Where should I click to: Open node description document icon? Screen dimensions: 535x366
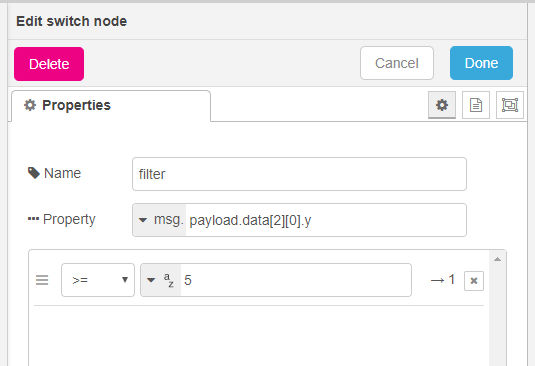tap(476, 105)
